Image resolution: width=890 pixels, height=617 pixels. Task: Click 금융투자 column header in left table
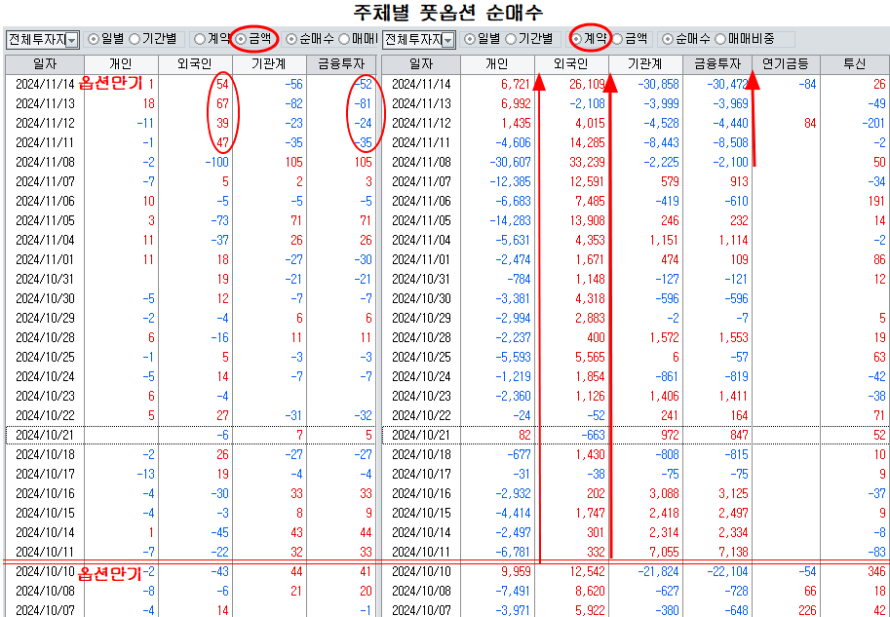click(x=341, y=65)
